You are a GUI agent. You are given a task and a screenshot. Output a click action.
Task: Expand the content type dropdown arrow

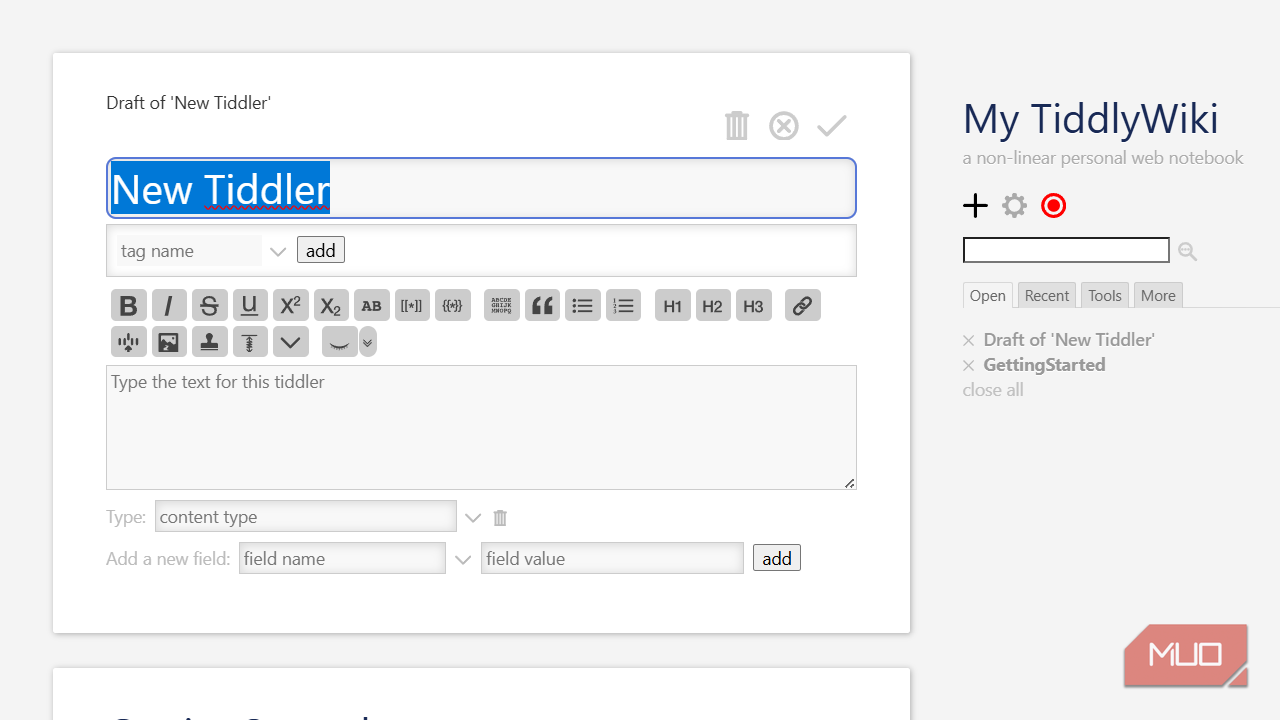[473, 518]
